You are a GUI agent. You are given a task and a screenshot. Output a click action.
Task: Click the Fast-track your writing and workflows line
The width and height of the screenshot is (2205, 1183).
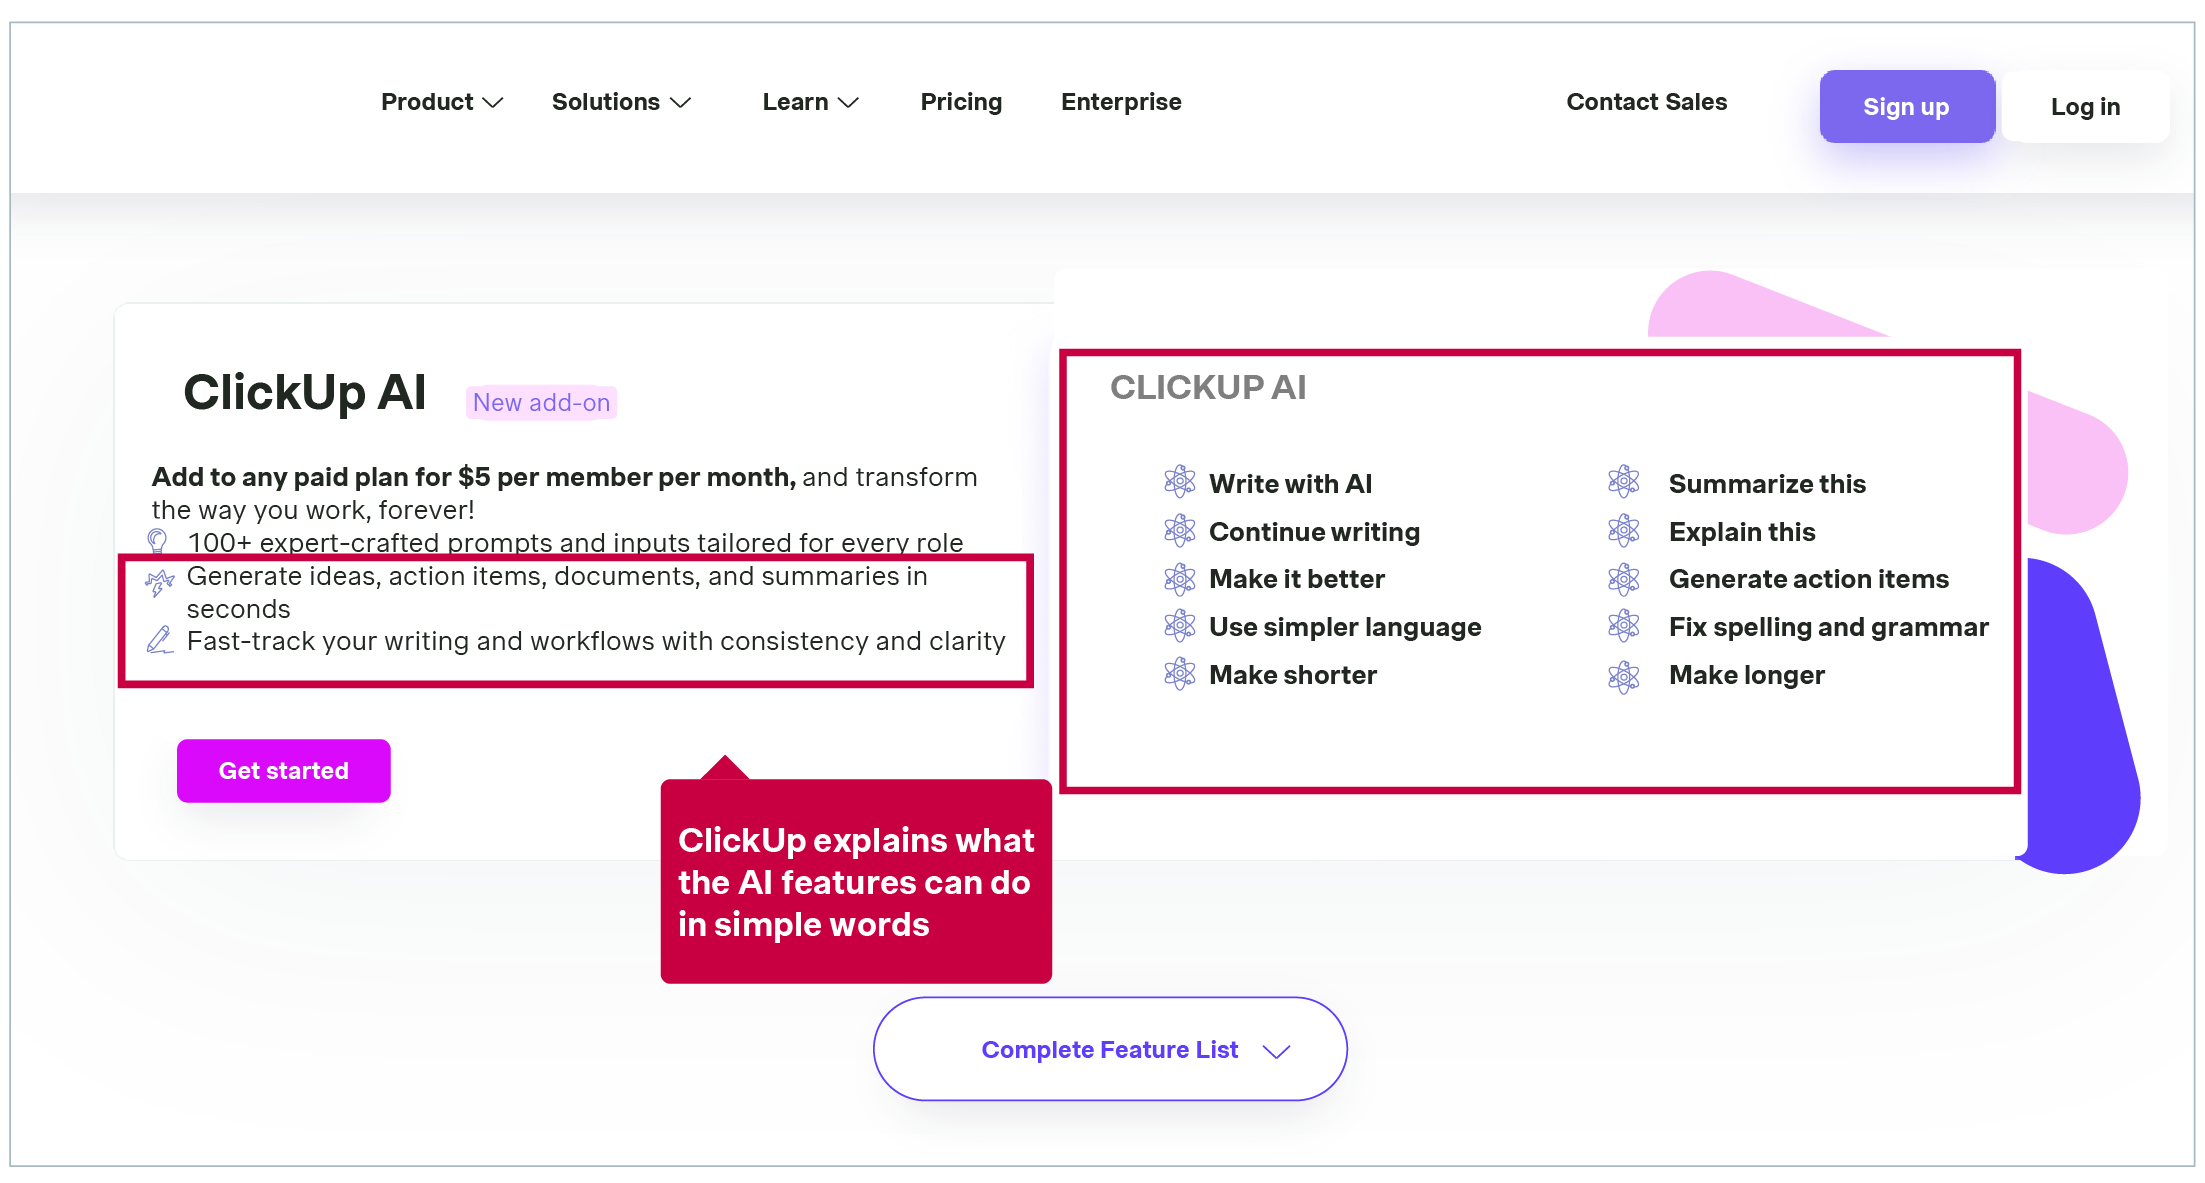coord(596,641)
